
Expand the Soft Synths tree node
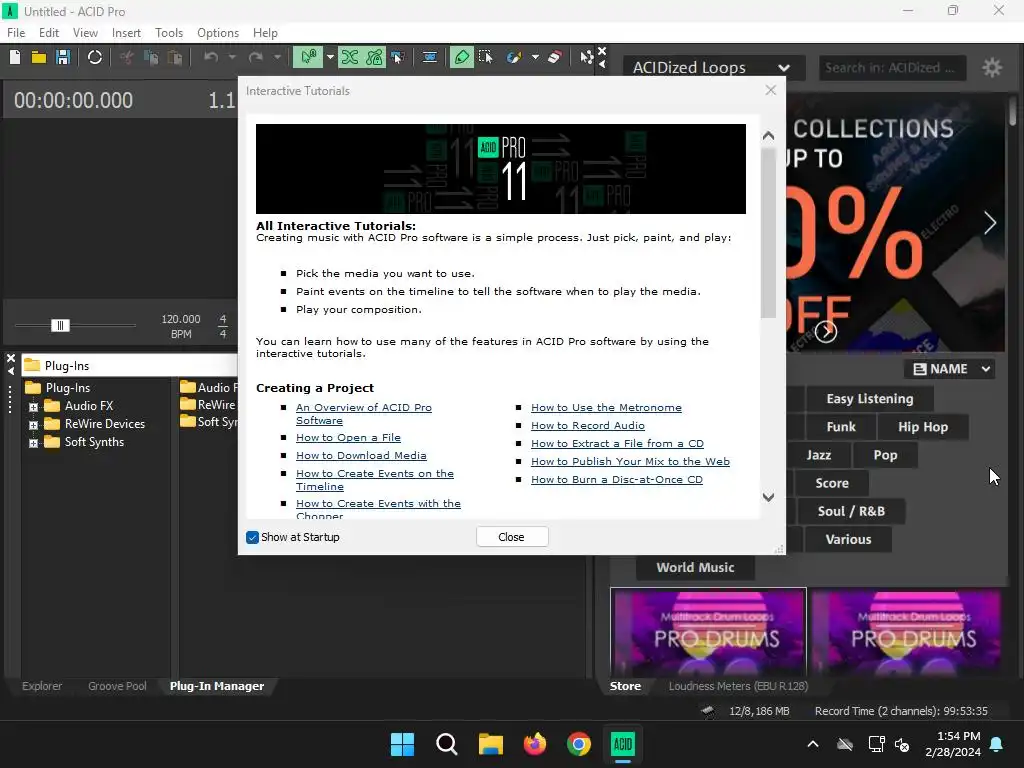pyautogui.click(x=33, y=443)
